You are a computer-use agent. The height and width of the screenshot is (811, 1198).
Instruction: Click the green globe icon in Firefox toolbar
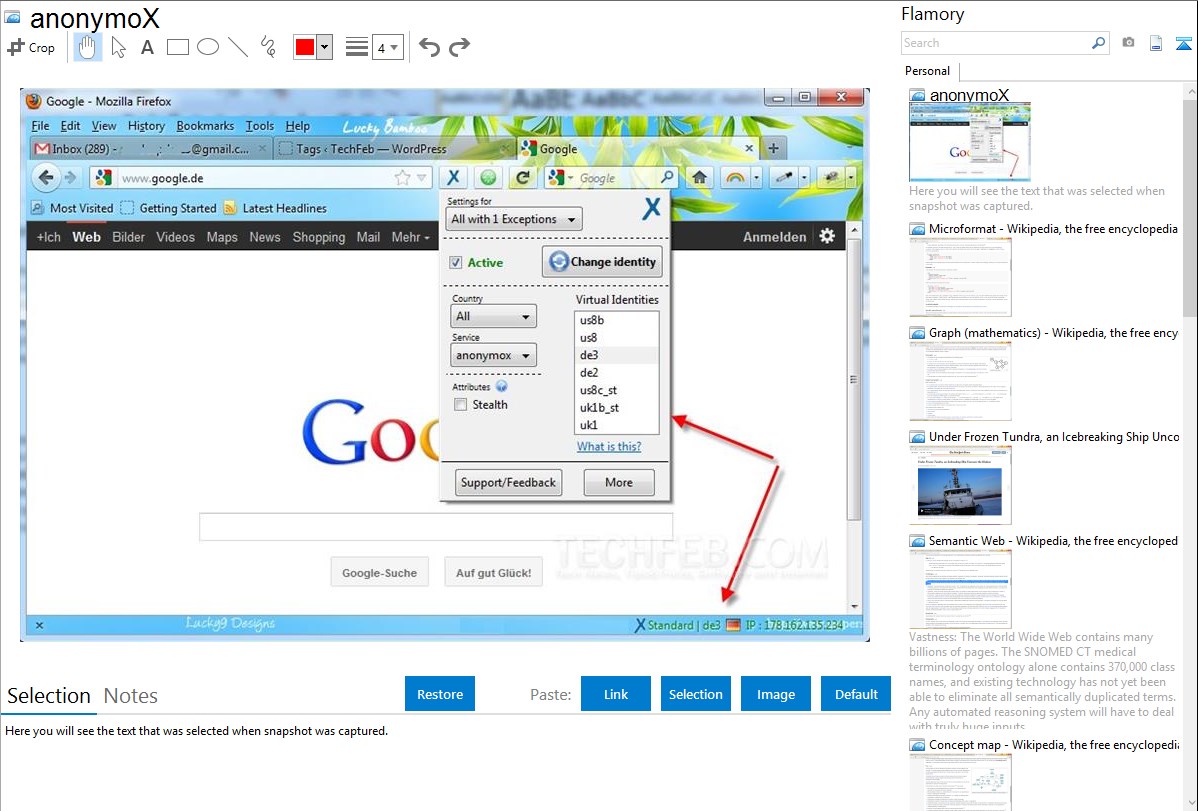pos(488,177)
